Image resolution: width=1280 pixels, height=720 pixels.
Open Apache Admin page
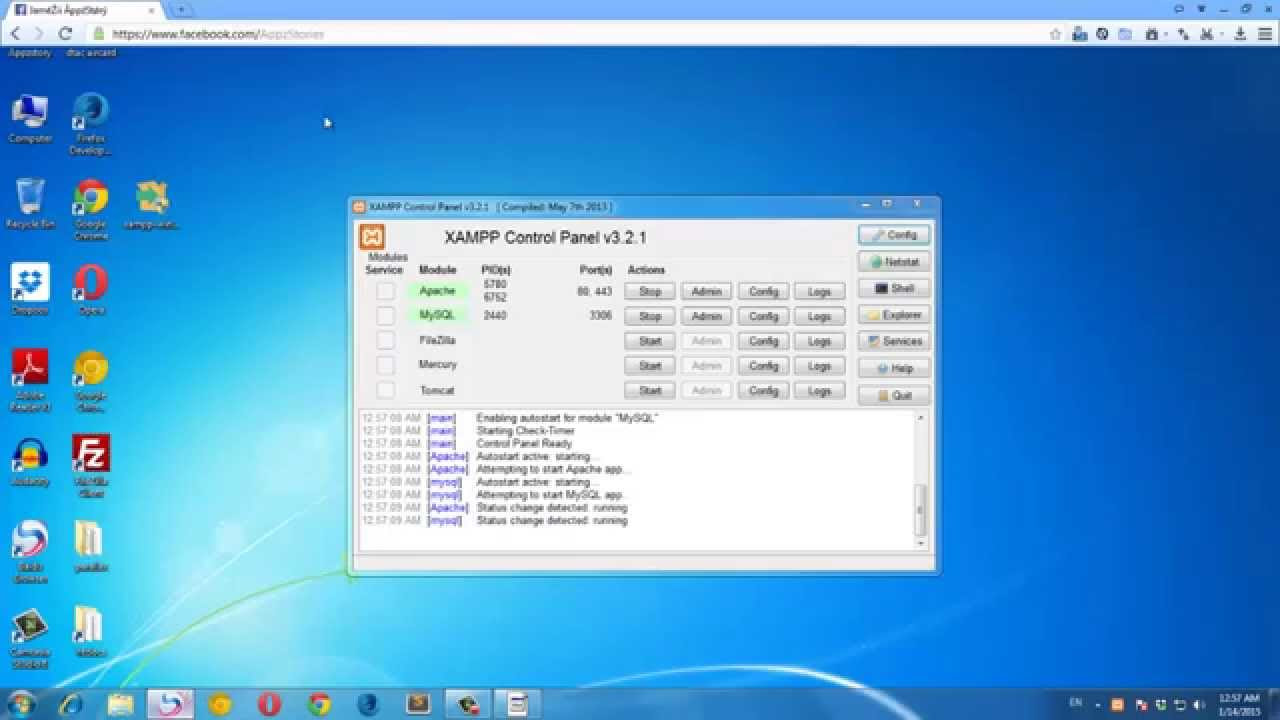coord(707,291)
